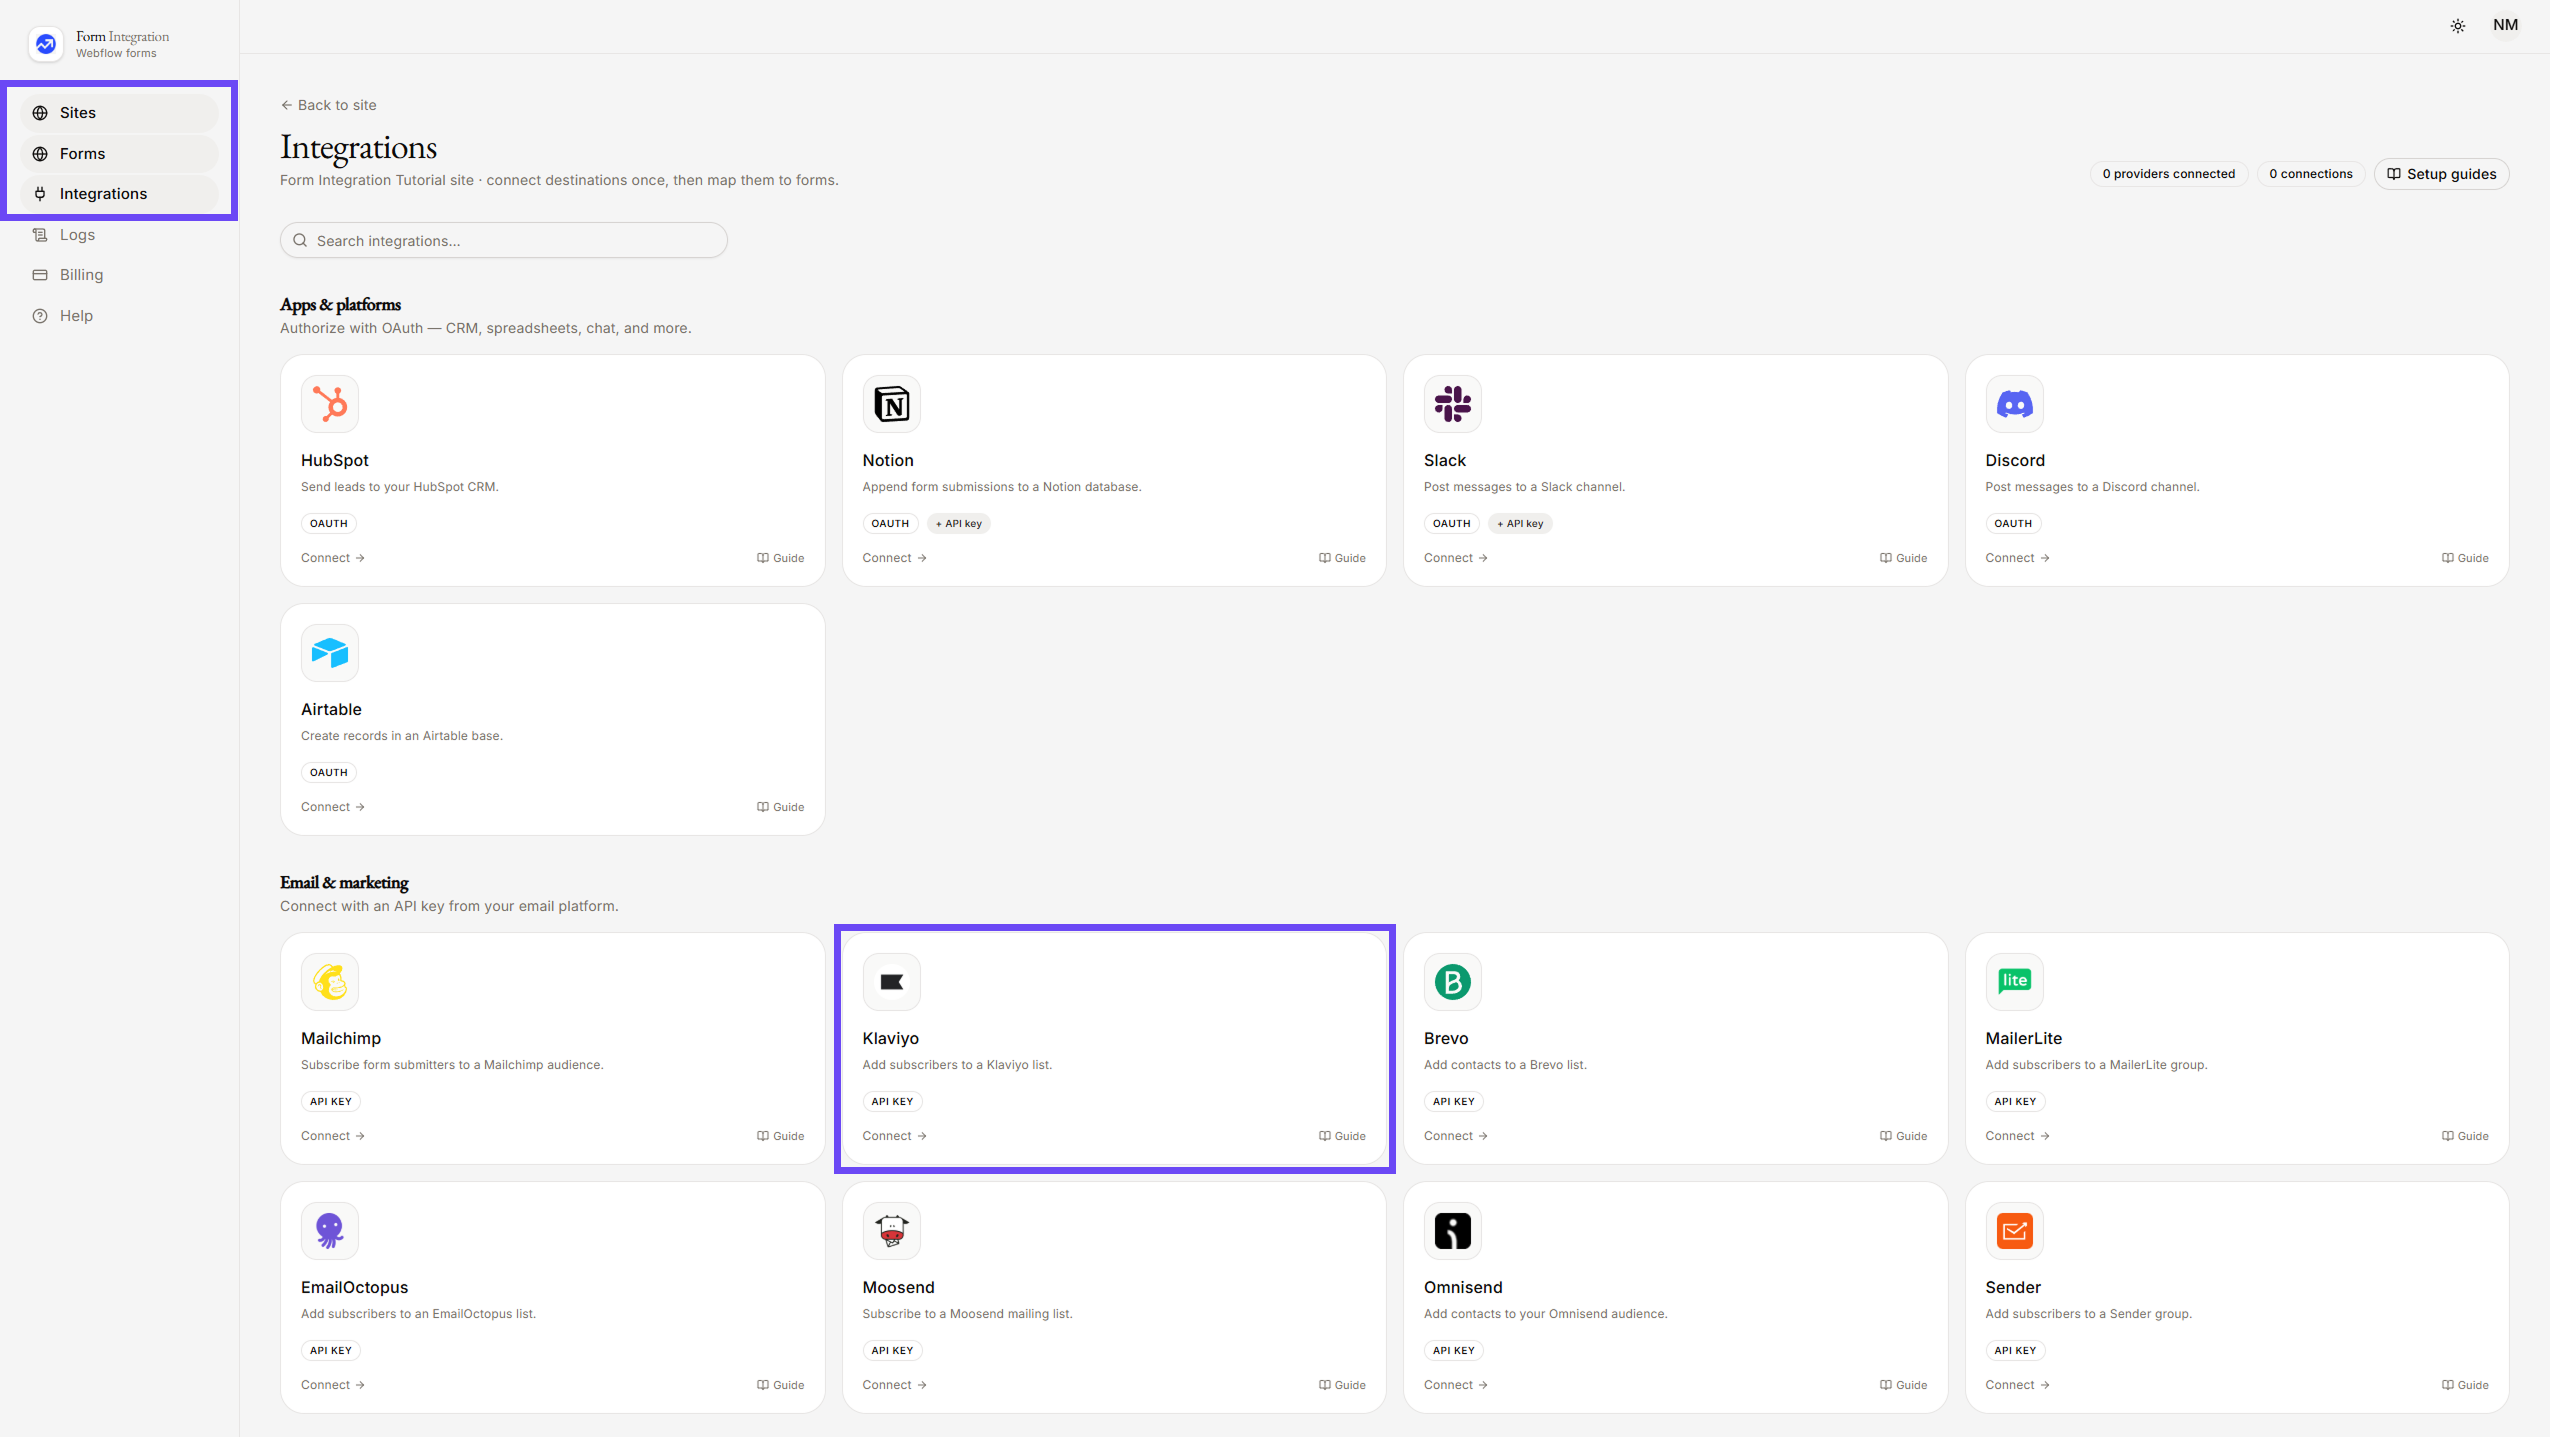This screenshot has width=2550, height=1437.
Task: Click the HubSpot logo icon
Action: pyautogui.click(x=329, y=404)
